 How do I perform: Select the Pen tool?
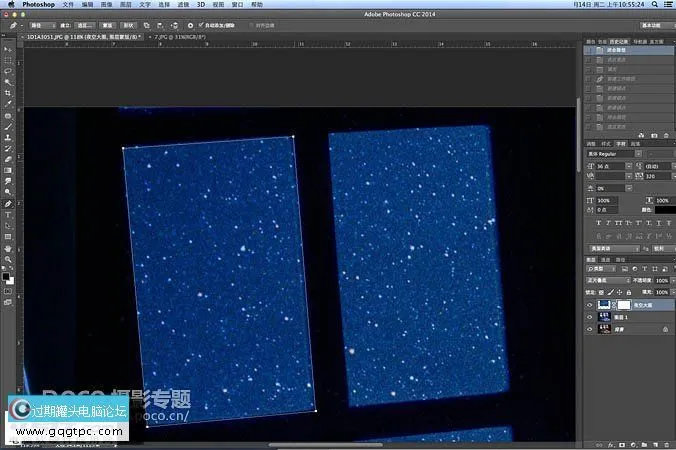tap(8, 203)
